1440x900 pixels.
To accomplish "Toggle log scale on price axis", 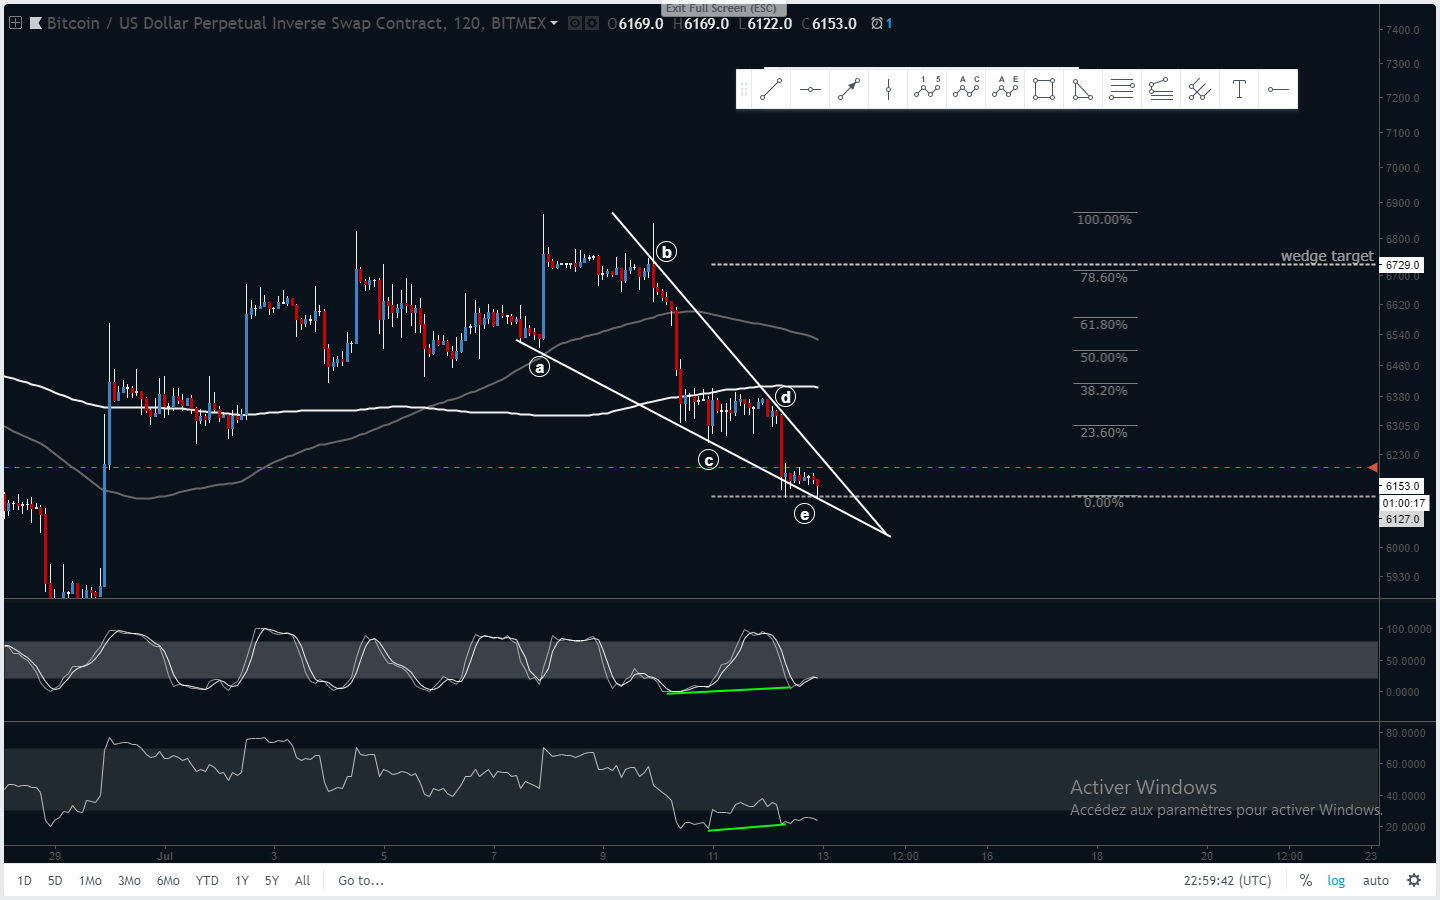I will (1336, 881).
